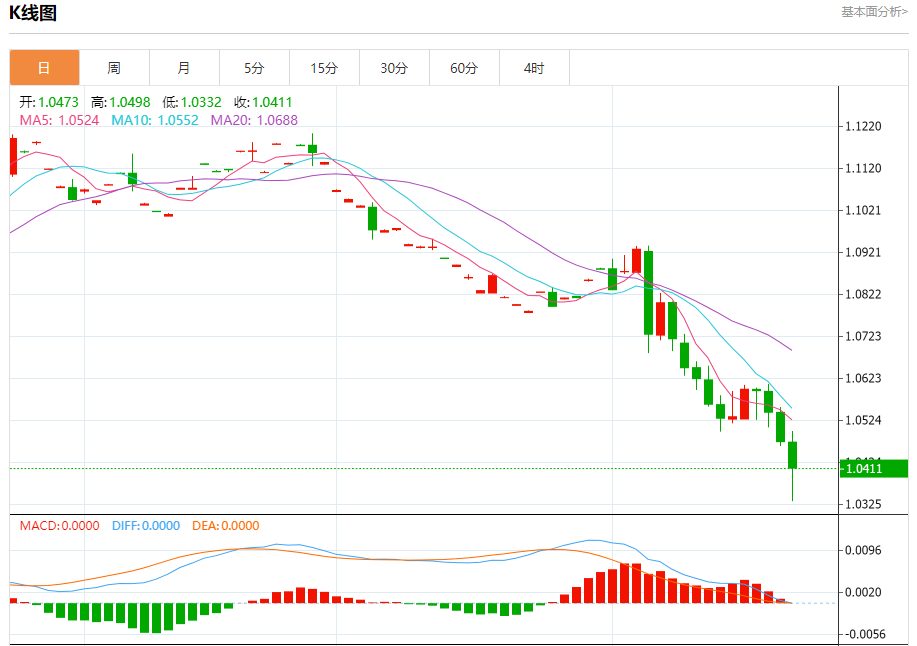
Task: Click the 1.0325 price axis label
Action: pos(863,504)
